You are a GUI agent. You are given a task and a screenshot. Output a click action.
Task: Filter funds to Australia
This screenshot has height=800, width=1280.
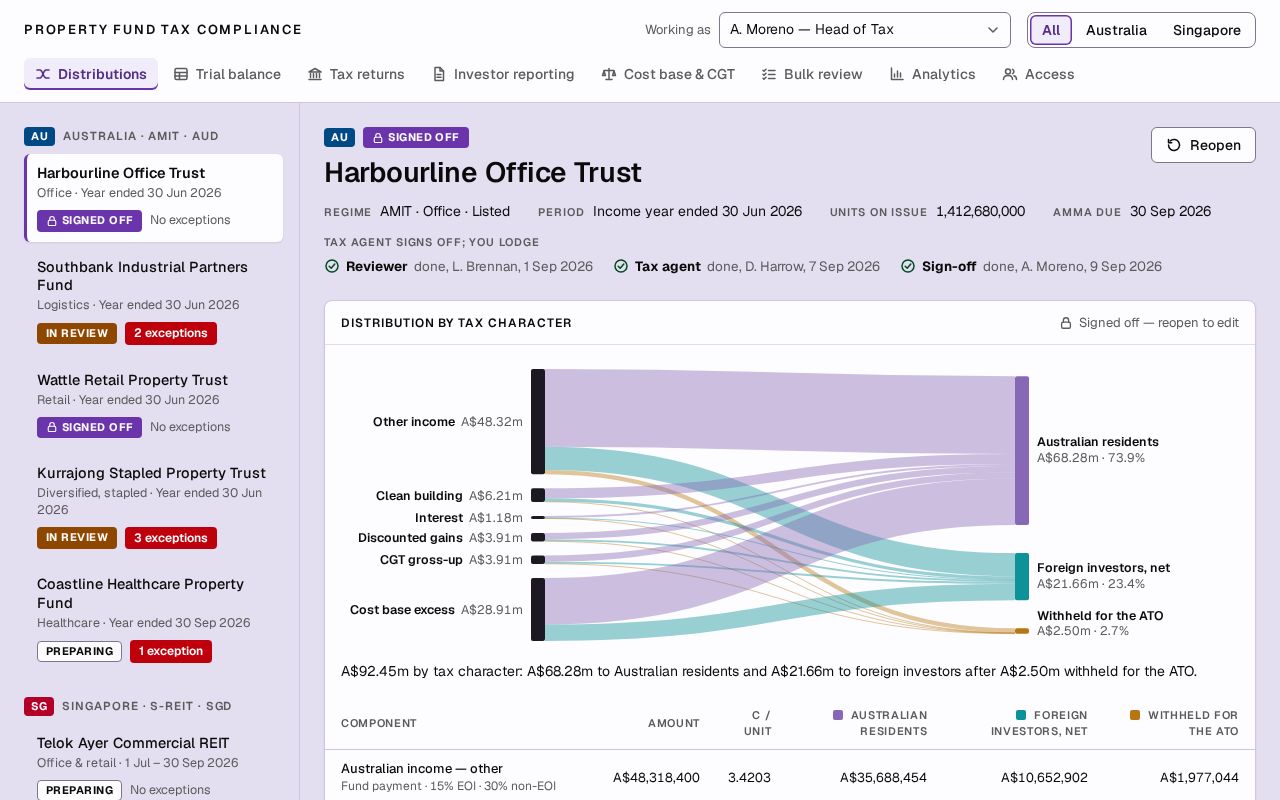(x=1116, y=30)
